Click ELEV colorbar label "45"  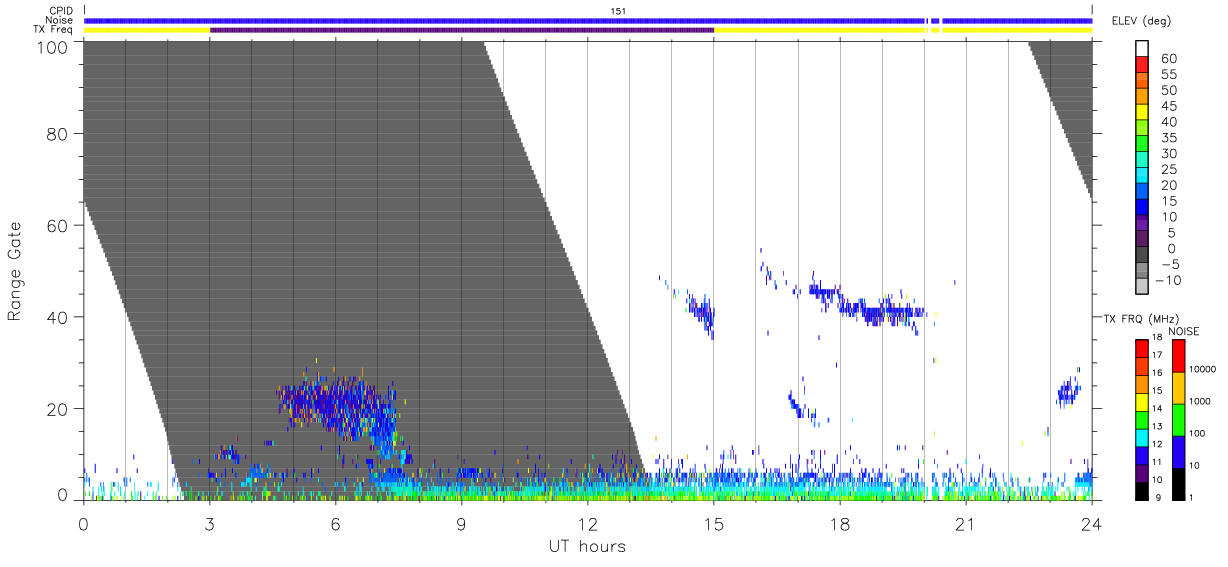tap(1167, 106)
